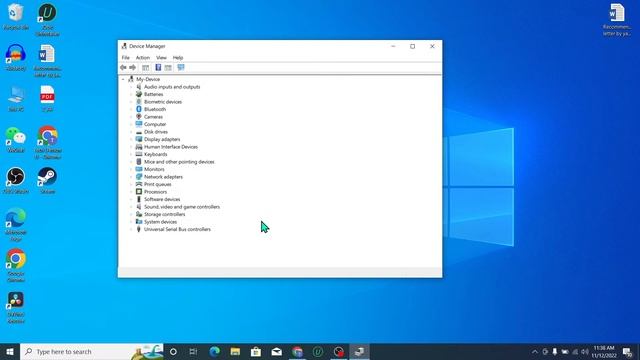Toggle the Show/Hide Action Pane toolbar icon
The height and width of the screenshot is (360, 640).
coord(168,67)
